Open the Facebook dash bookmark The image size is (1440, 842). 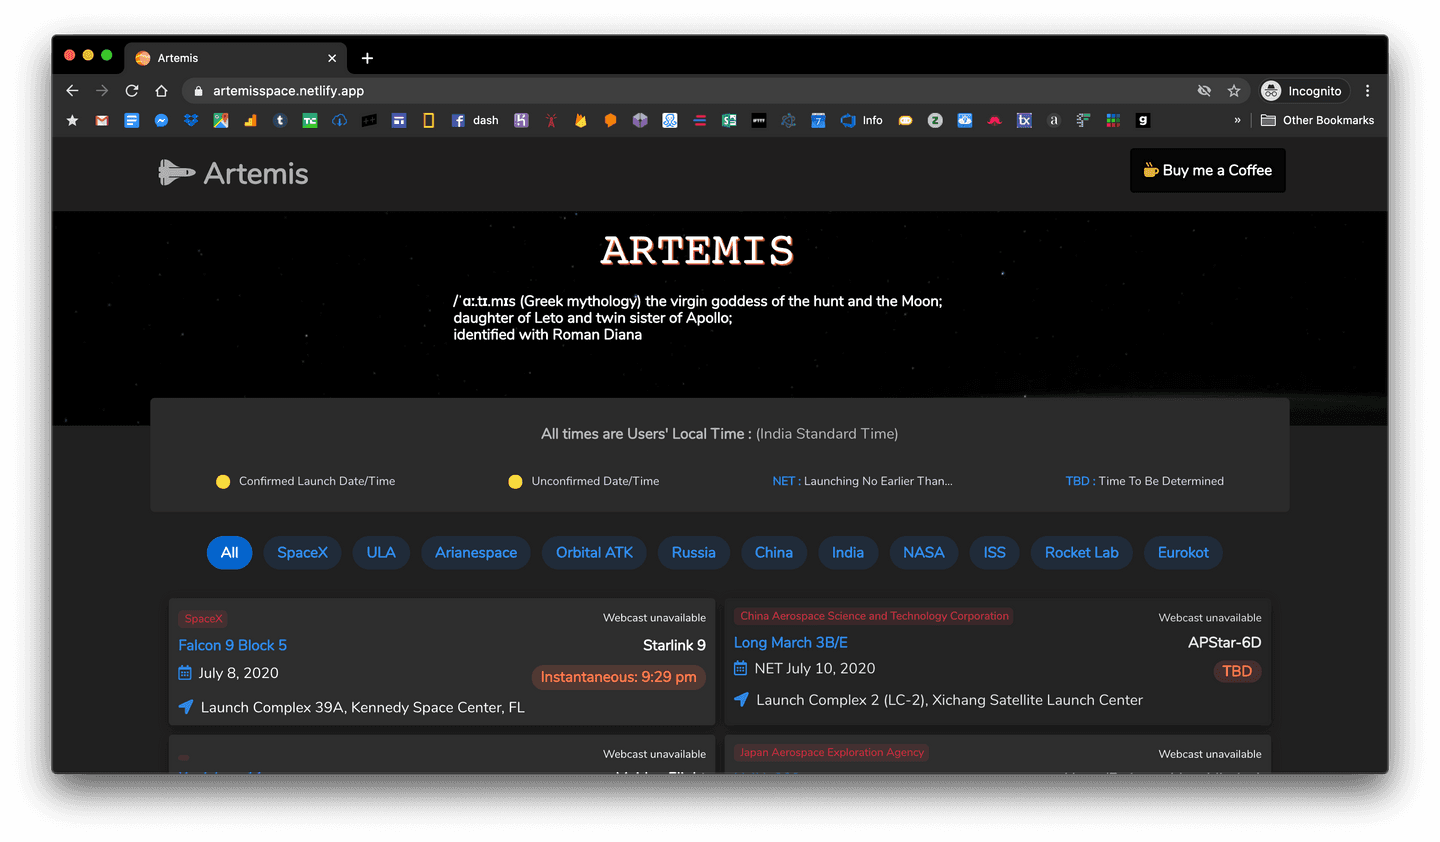tap(475, 120)
